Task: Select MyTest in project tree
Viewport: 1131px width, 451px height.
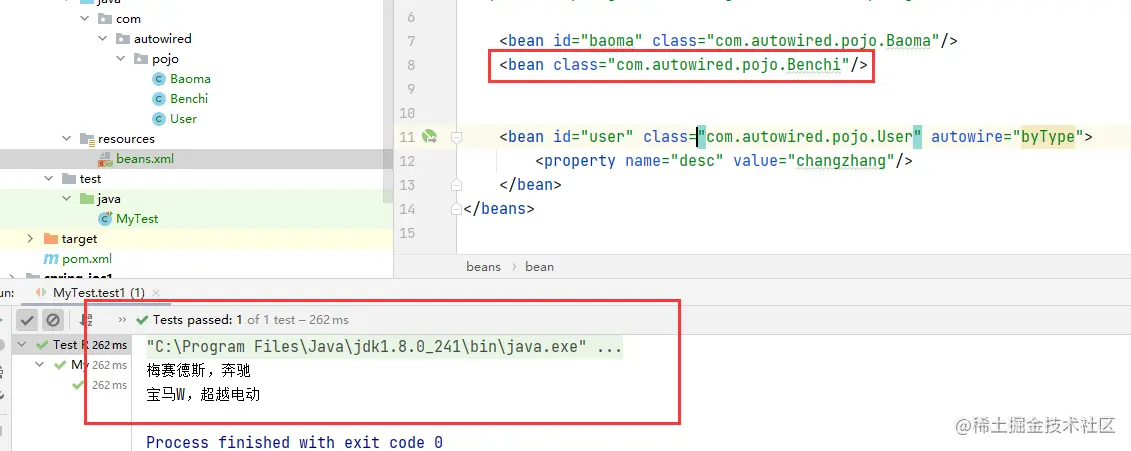Action: coord(137,219)
